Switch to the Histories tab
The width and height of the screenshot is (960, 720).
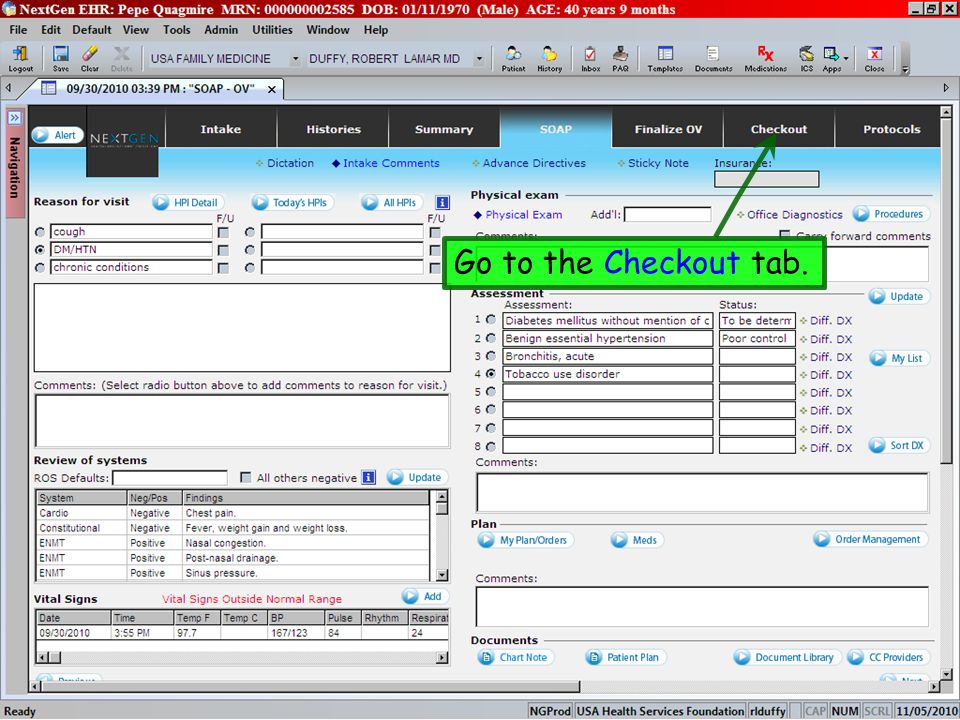[333, 129]
